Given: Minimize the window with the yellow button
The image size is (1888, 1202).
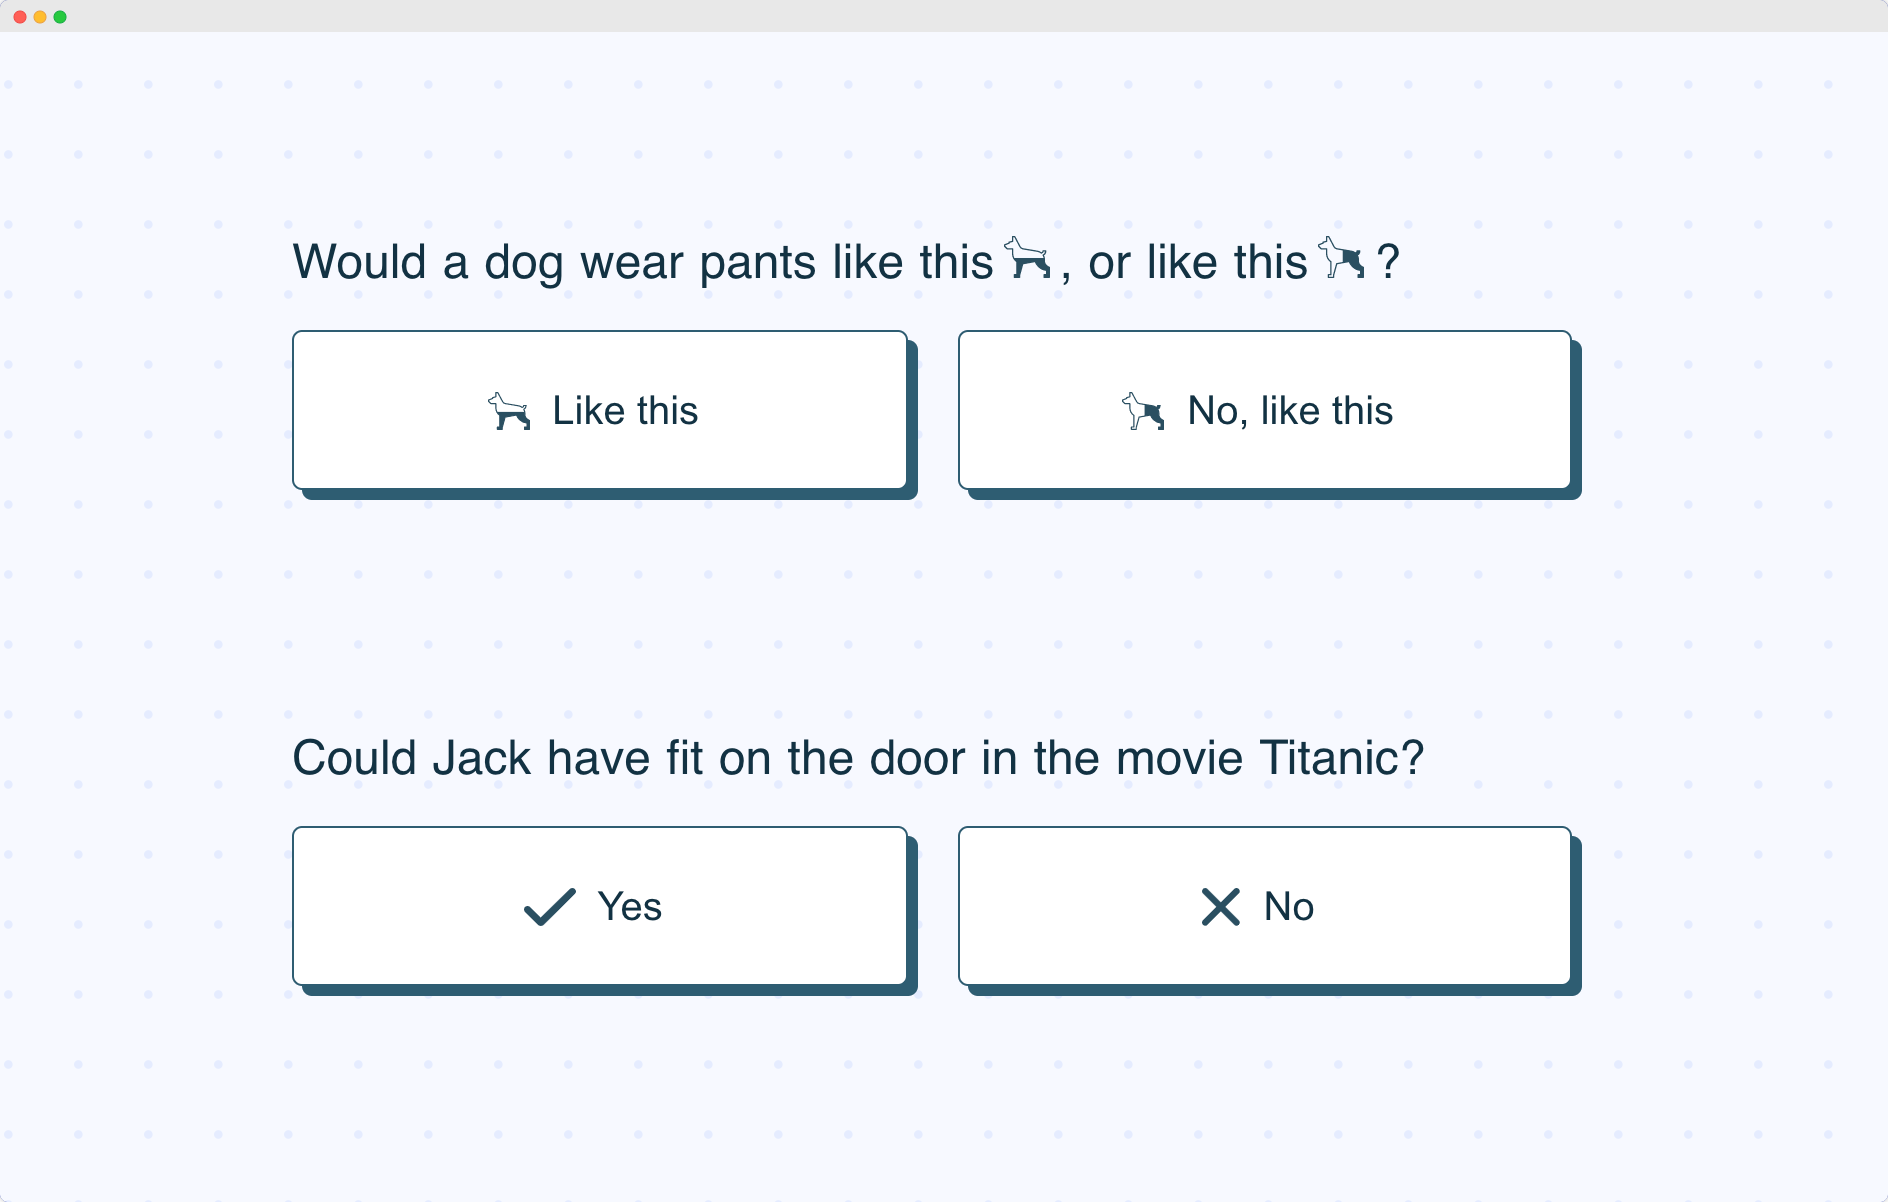Looking at the screenshot, I should (40, 17).
